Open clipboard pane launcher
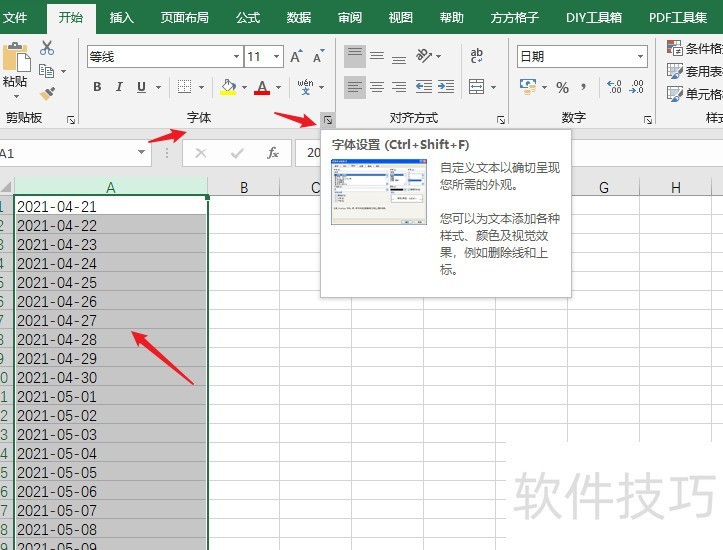Screen dimensions: 723x550 71,120
